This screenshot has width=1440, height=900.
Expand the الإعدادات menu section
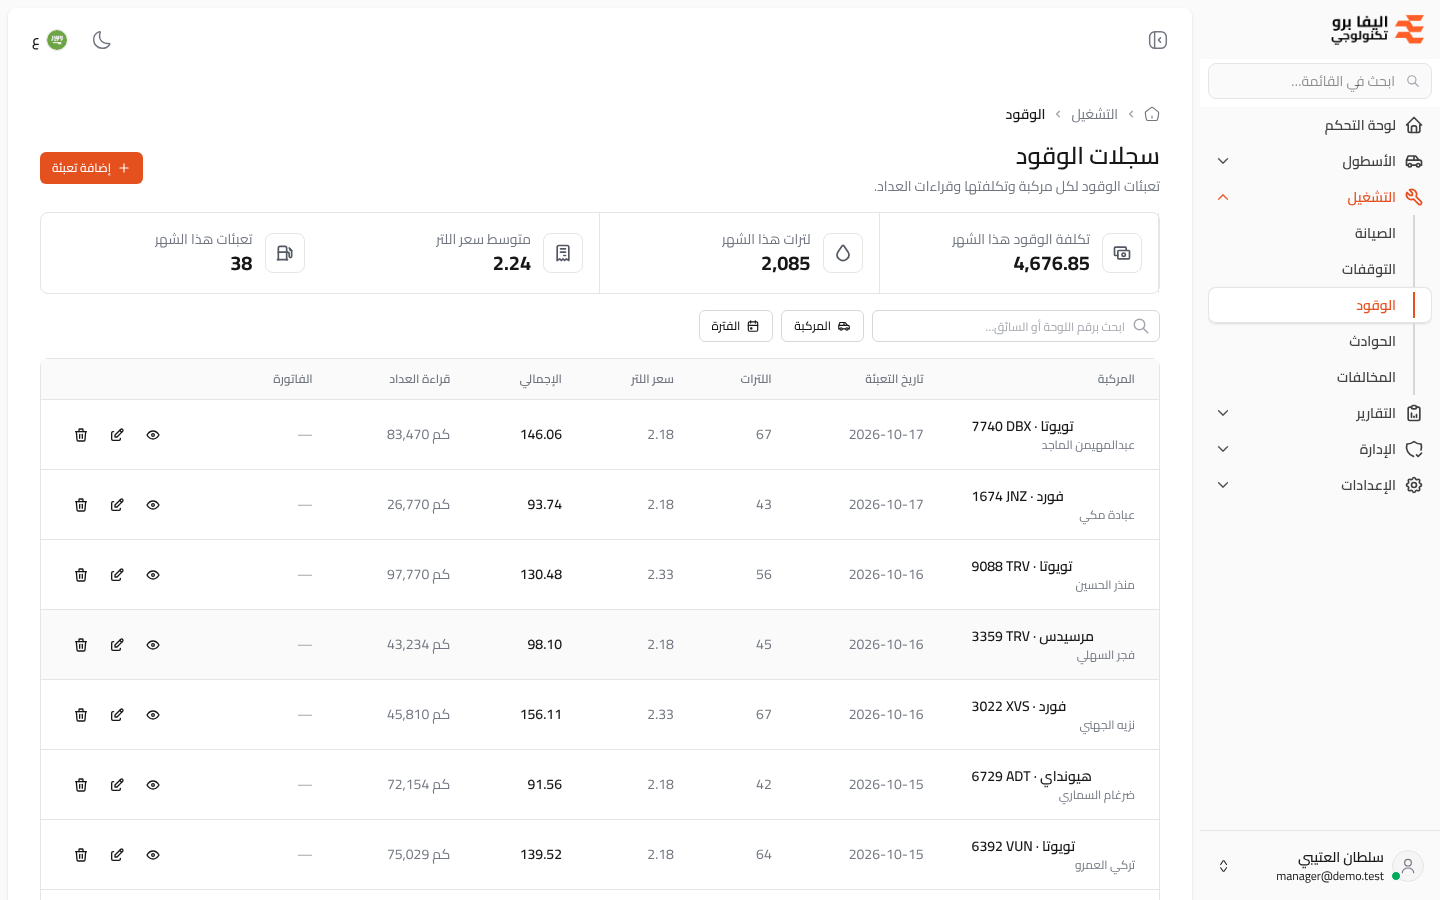[x=1320, y=485]
